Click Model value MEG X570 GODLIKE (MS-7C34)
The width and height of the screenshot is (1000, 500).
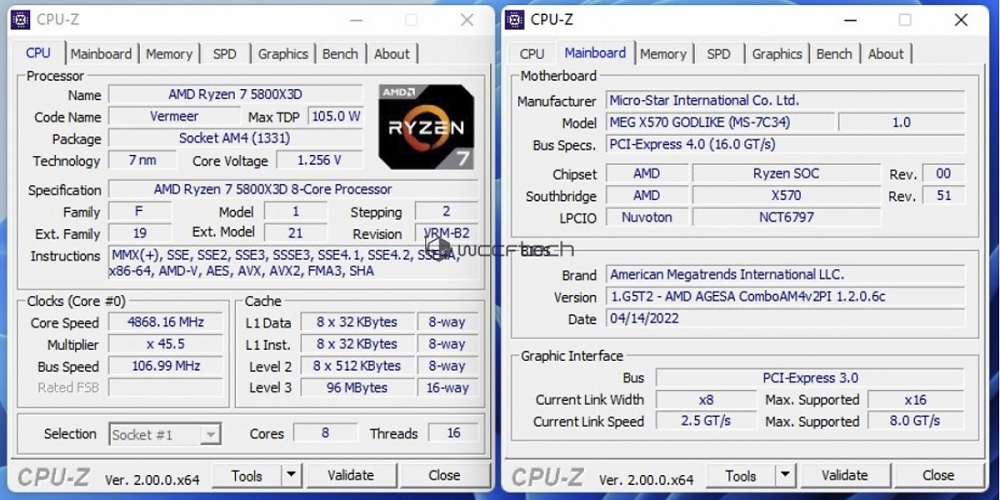coord(719,122)
